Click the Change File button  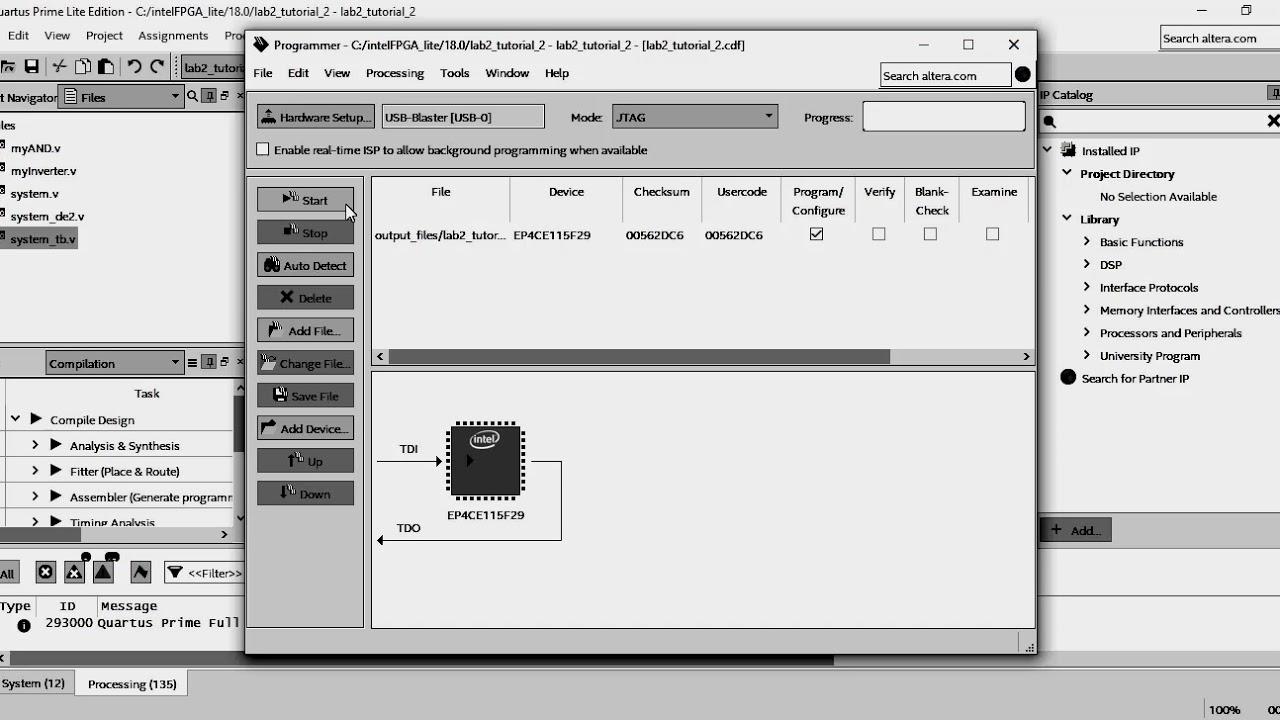click(305, 363)
